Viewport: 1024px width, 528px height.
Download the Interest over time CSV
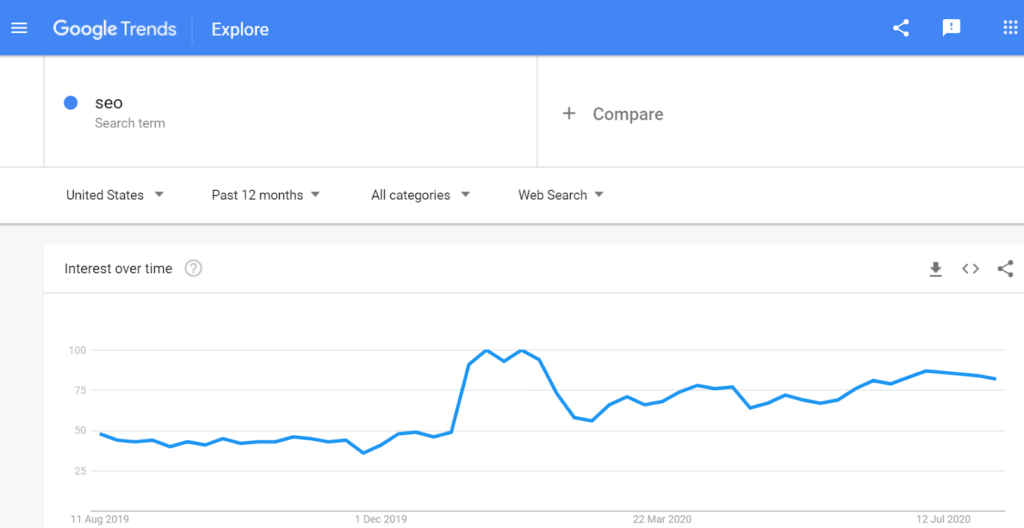(x=935, y=268)
